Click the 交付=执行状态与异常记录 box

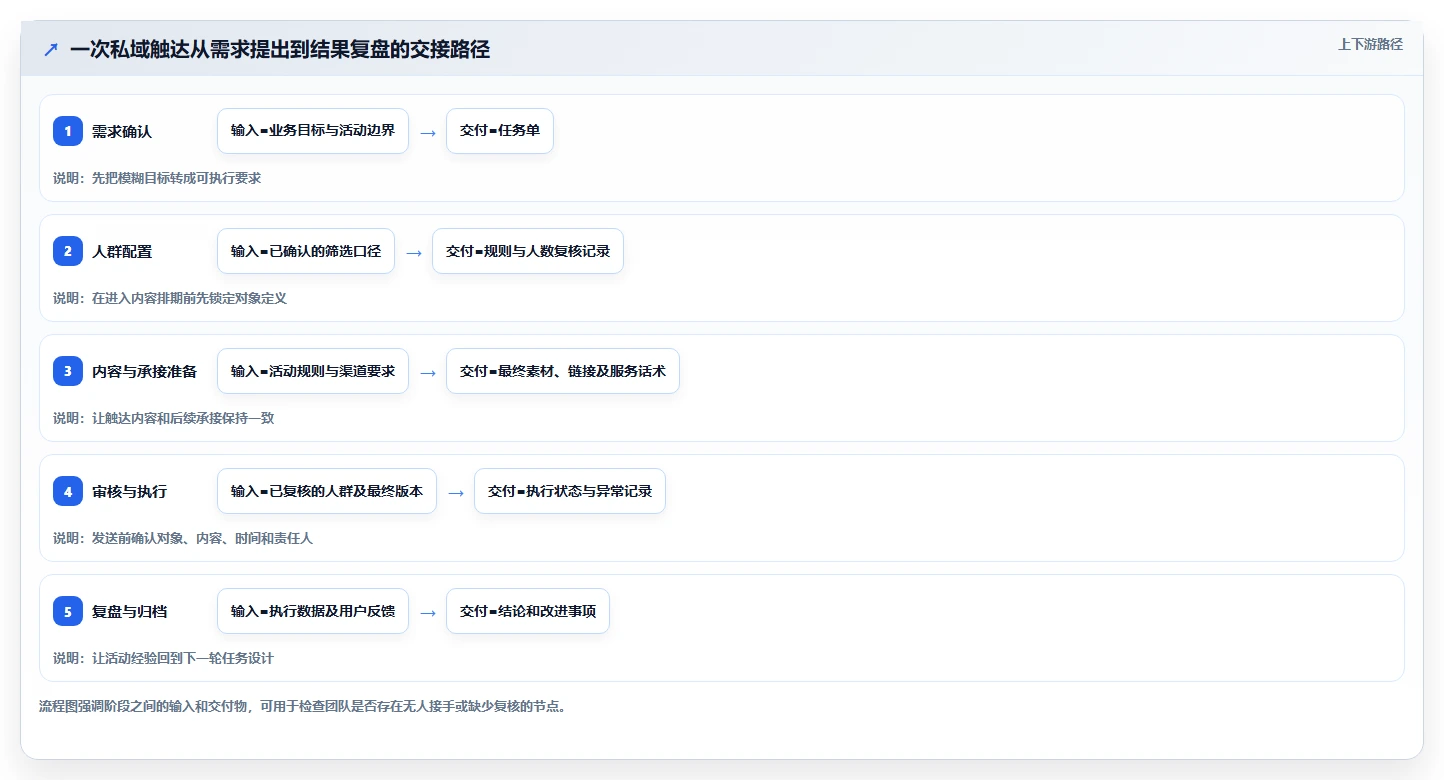tap(570, 491)
